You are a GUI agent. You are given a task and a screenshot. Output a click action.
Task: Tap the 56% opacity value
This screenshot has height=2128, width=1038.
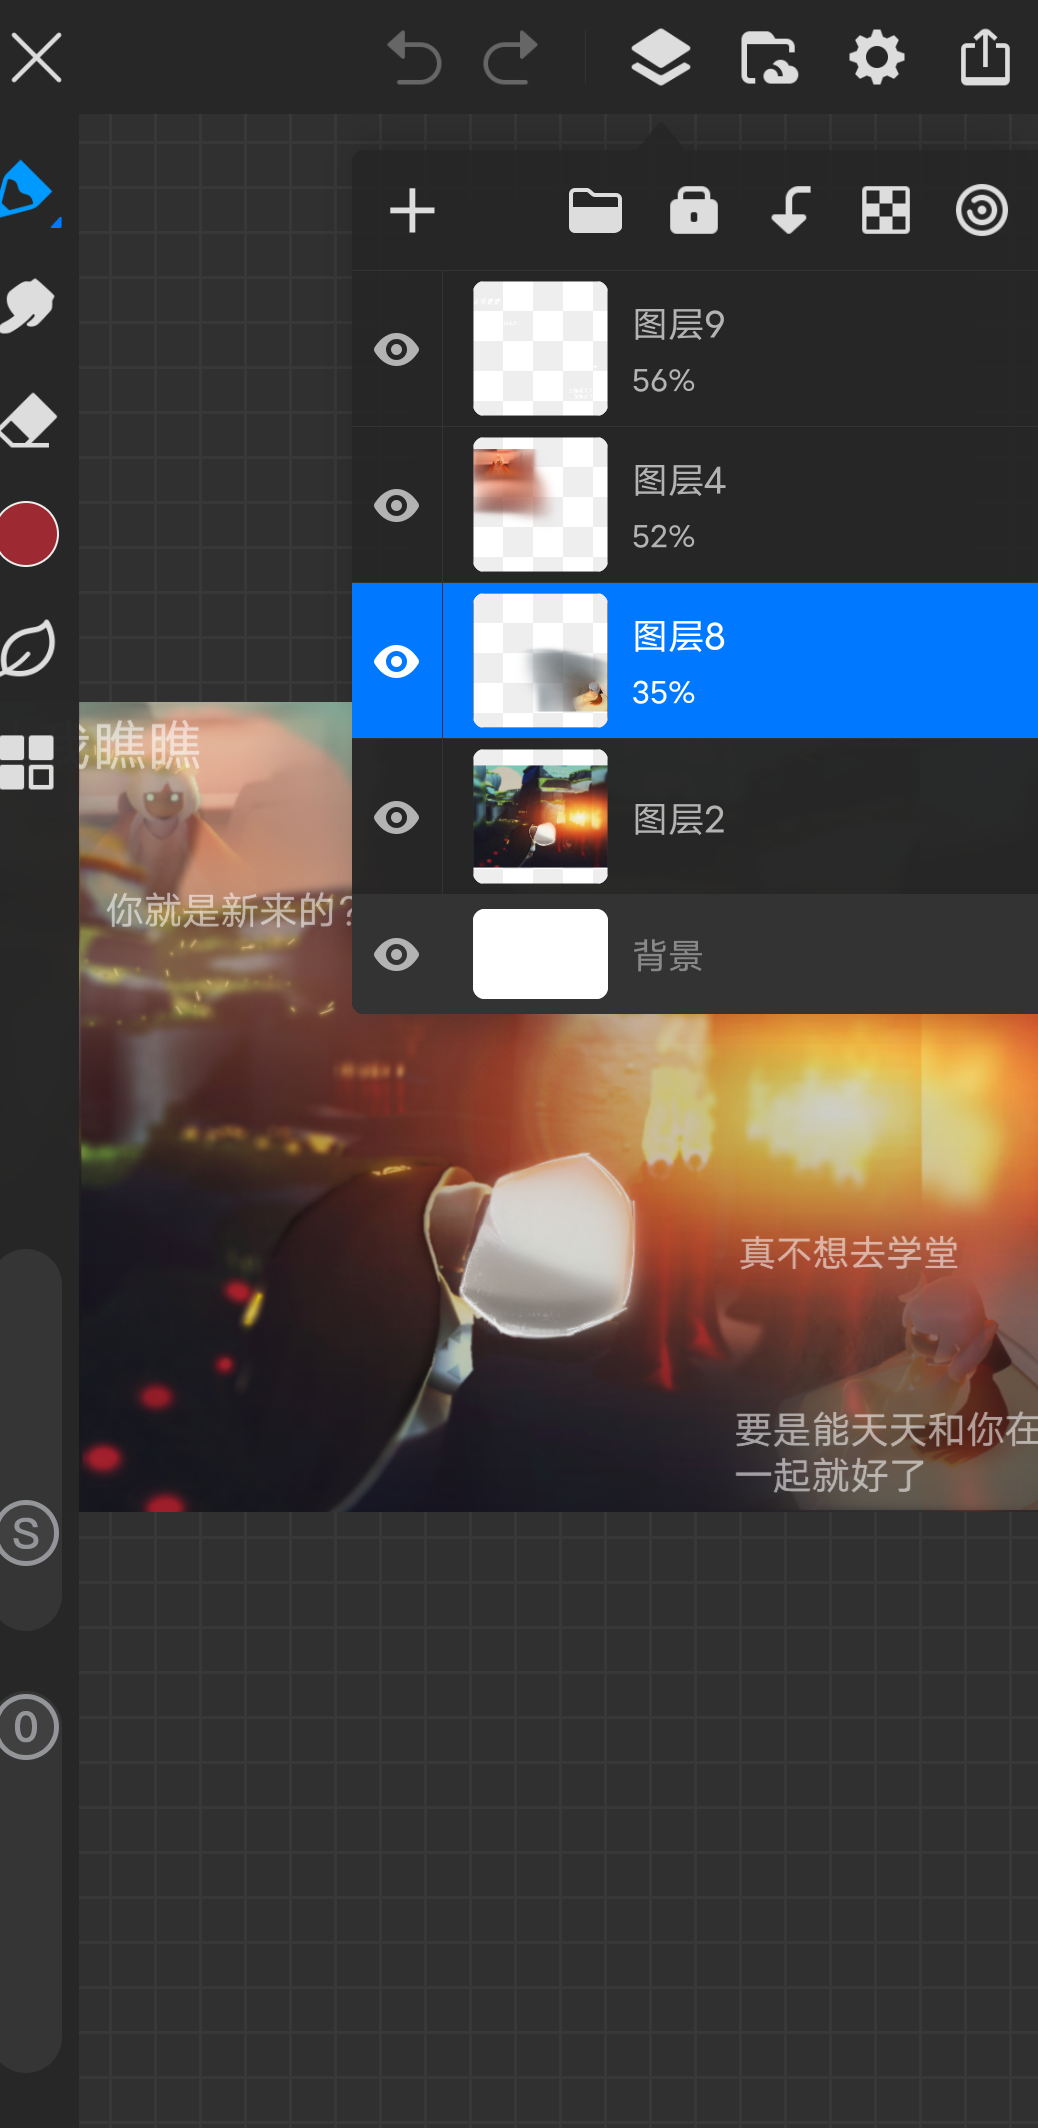pyautogui.click(x=663, y=380)
